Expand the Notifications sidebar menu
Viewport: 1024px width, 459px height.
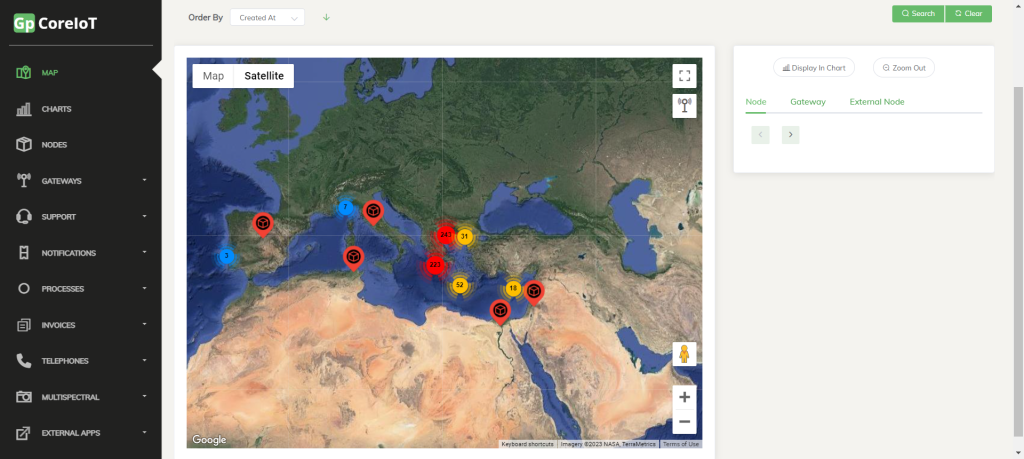(x=81, y=253)
